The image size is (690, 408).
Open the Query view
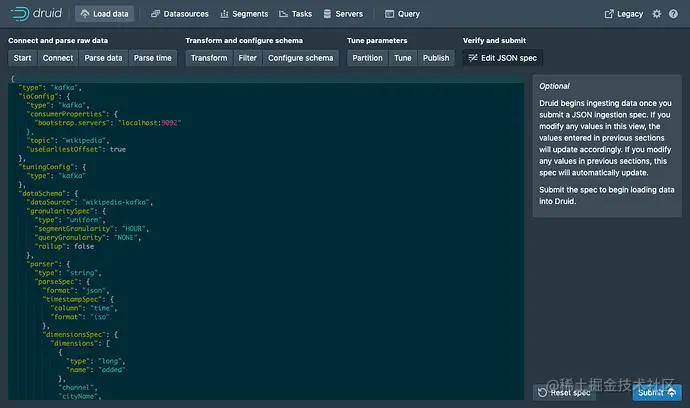tap(402, 14)
